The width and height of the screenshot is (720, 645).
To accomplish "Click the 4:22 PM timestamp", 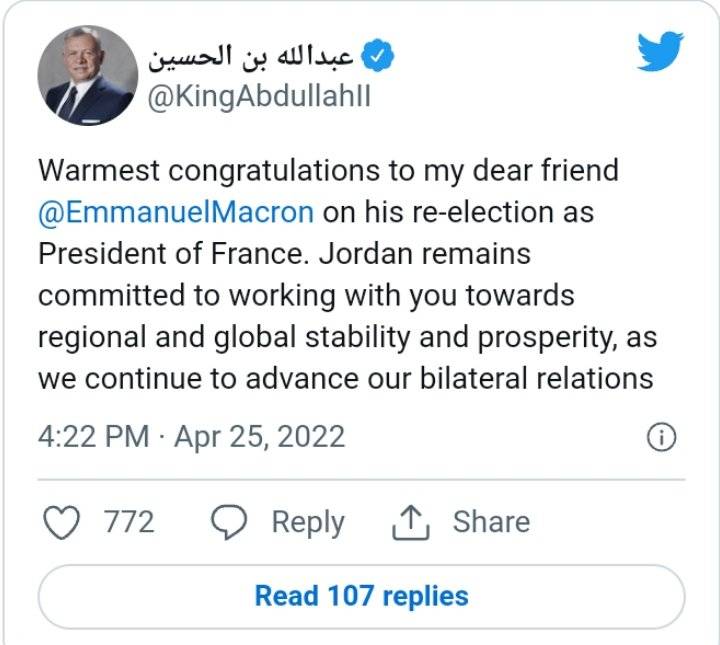I will coord(93,437).
